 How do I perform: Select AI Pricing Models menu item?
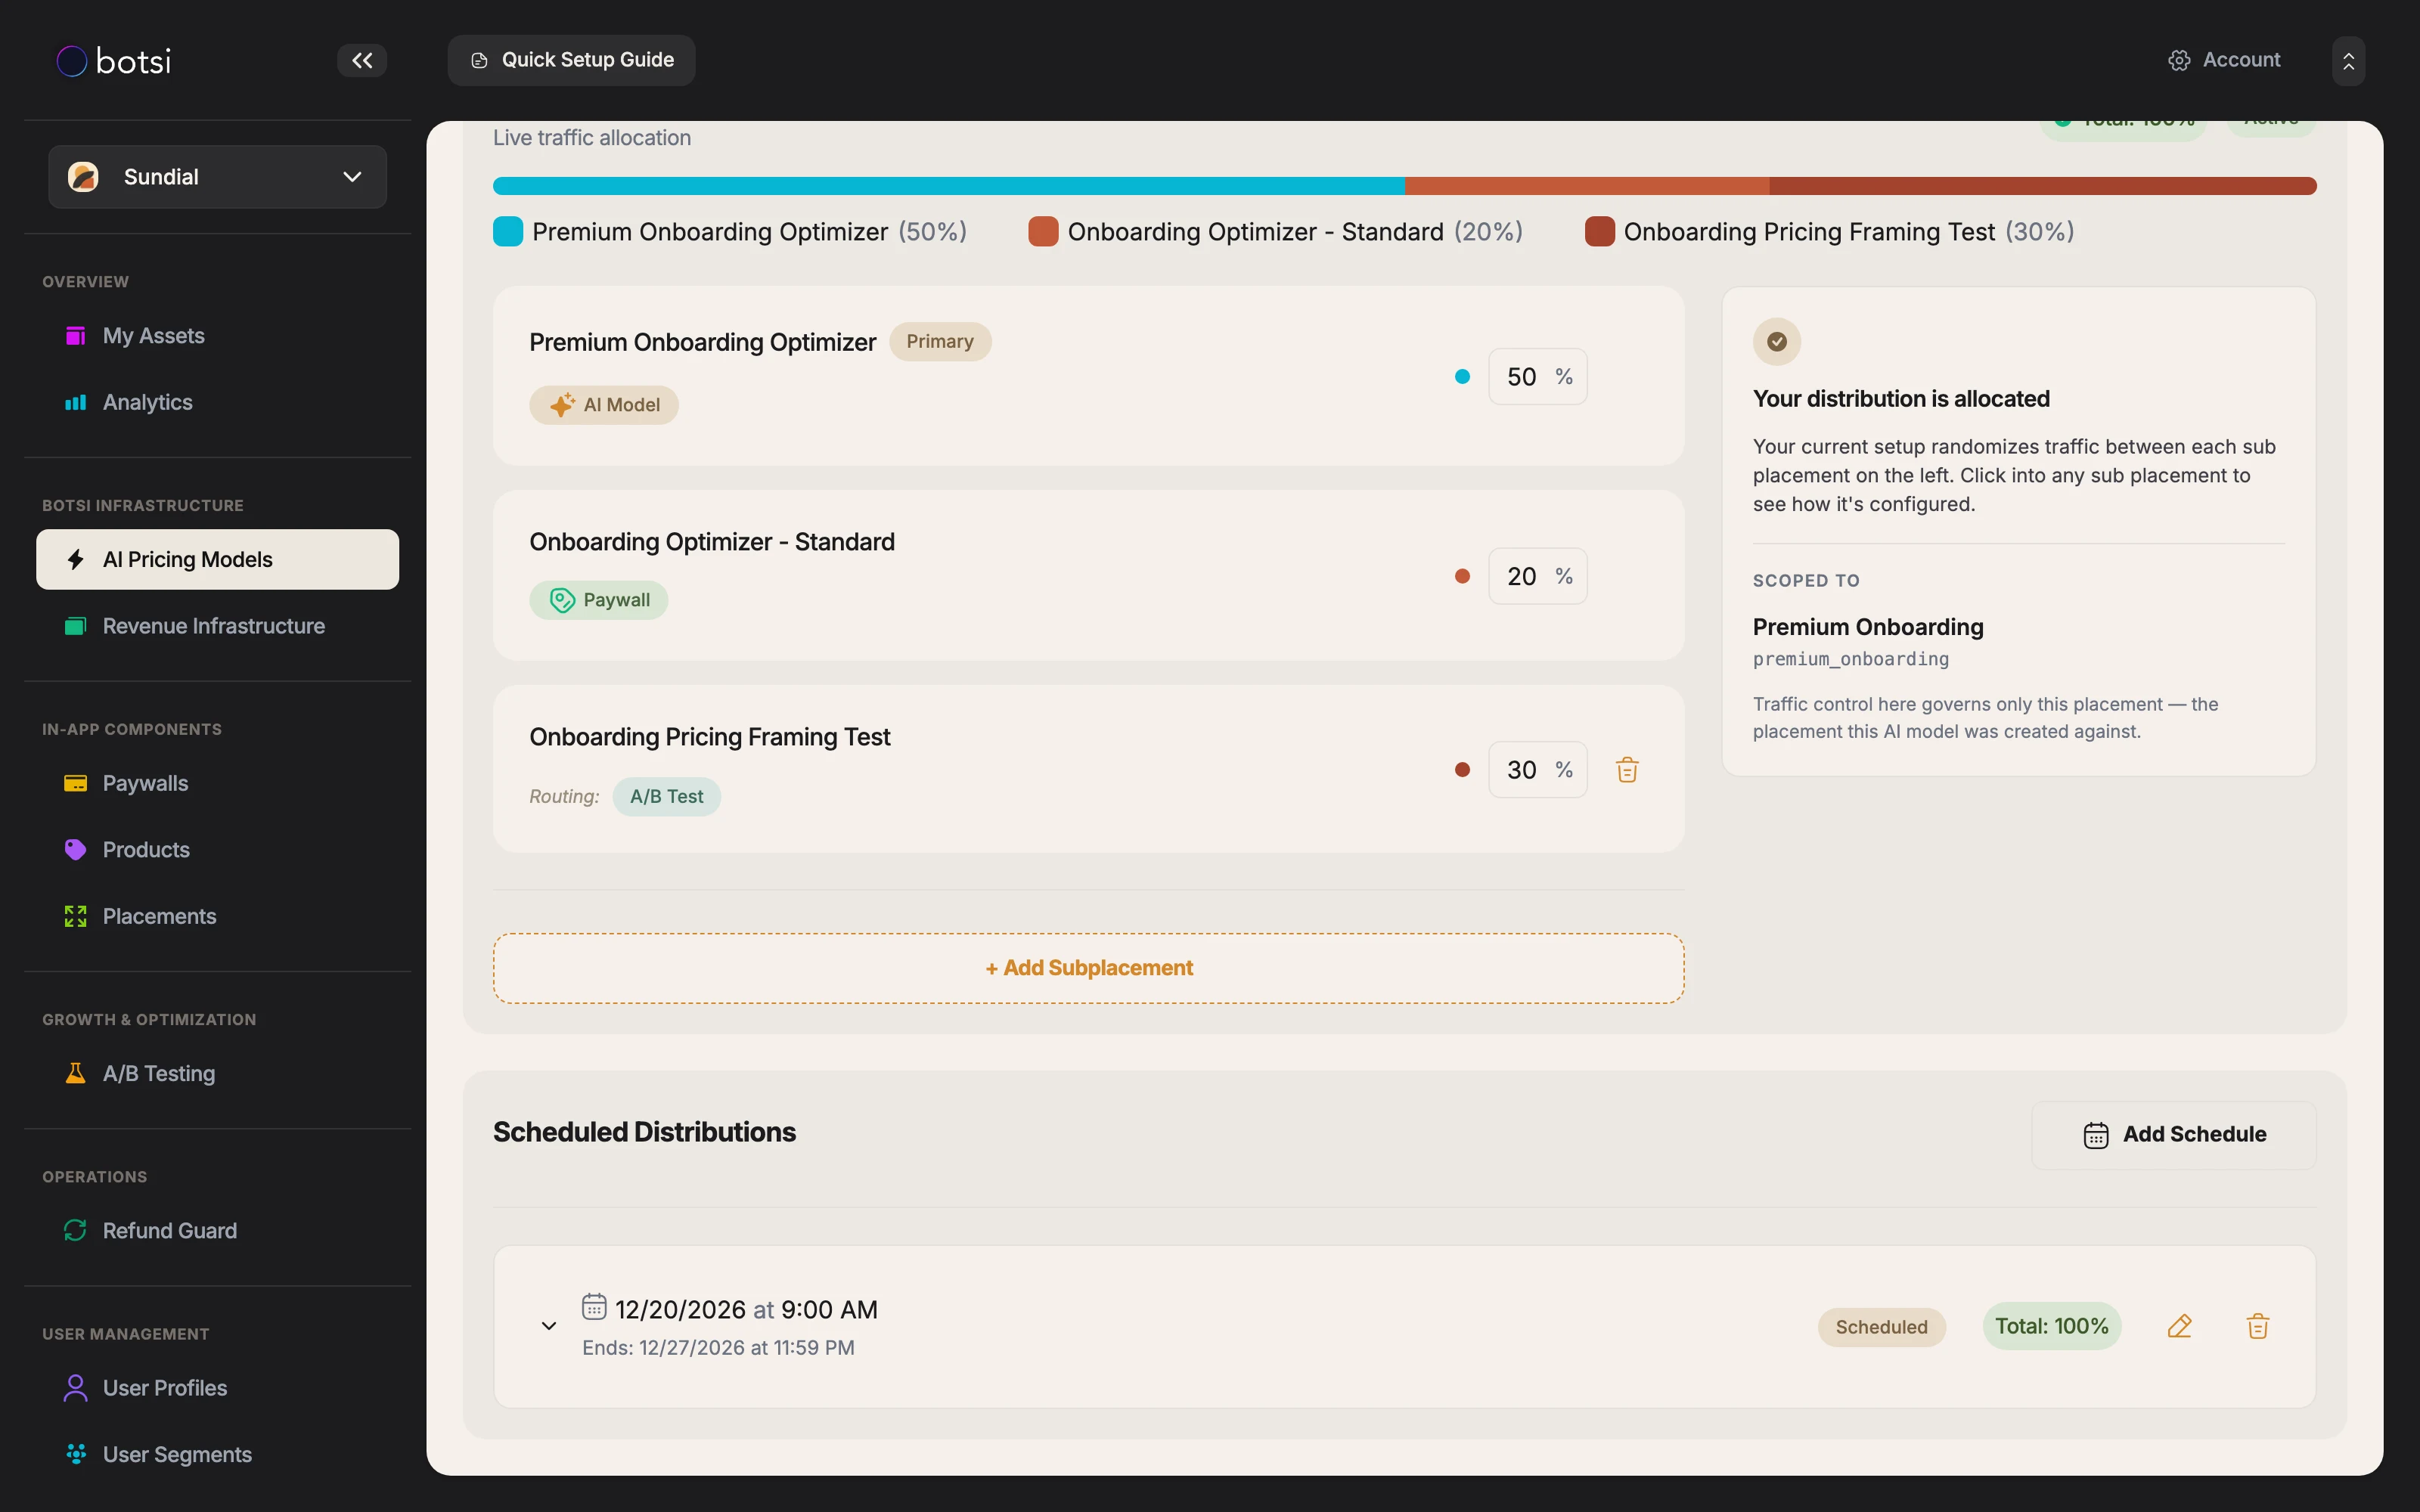point(218,559)
